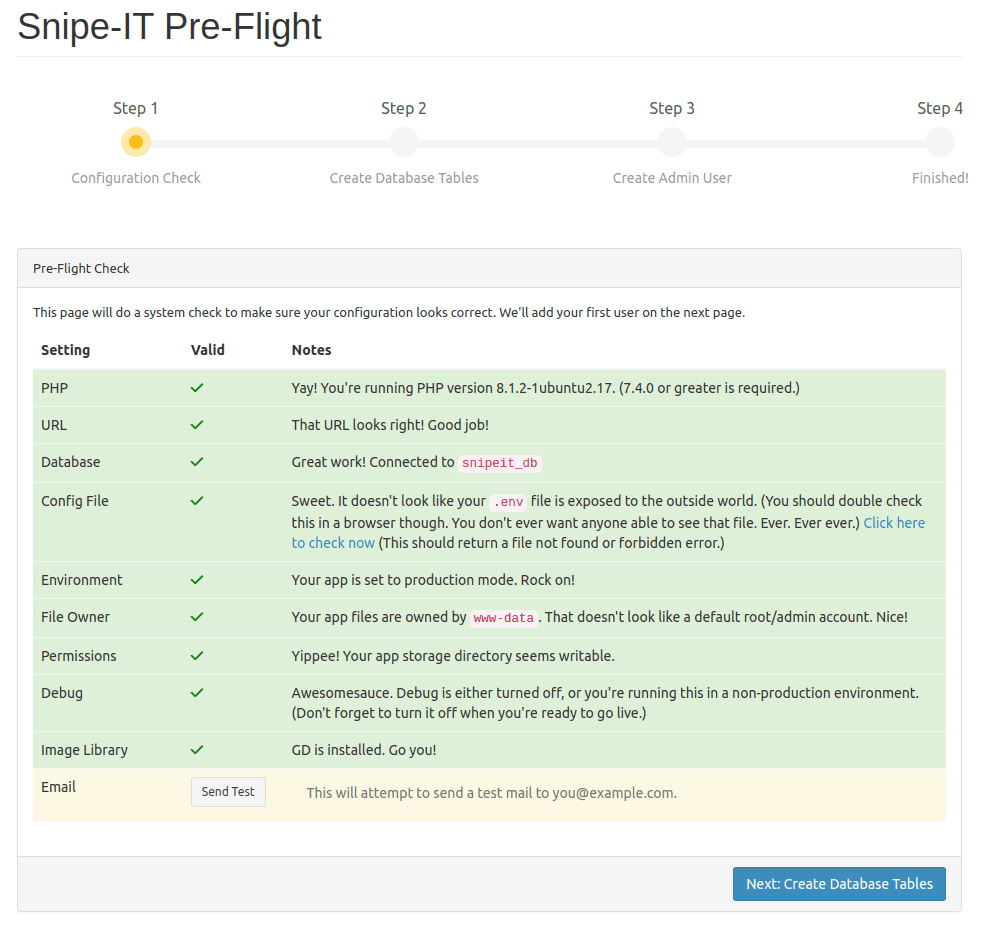
Task: Open the Click here to check now link
Action: tap(894, 522)
